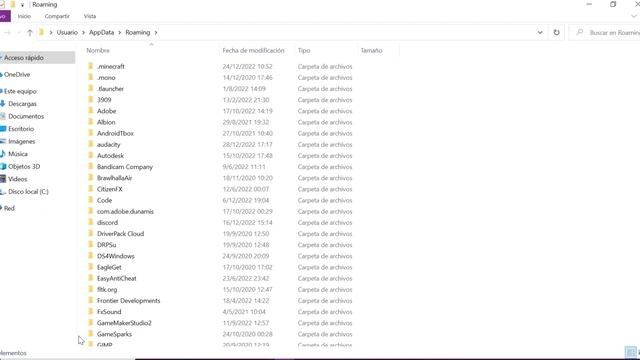Open Disco local (C:) in navigation pane
The width and height of the screenshot is (640, 360).
[28, 191]
